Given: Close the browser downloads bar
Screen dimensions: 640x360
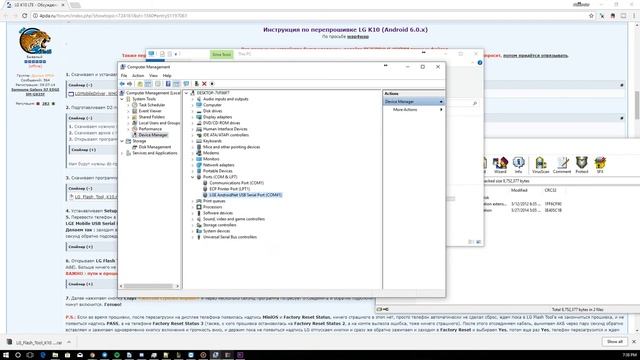Looking at the screenshot, I should coord(634,342).
